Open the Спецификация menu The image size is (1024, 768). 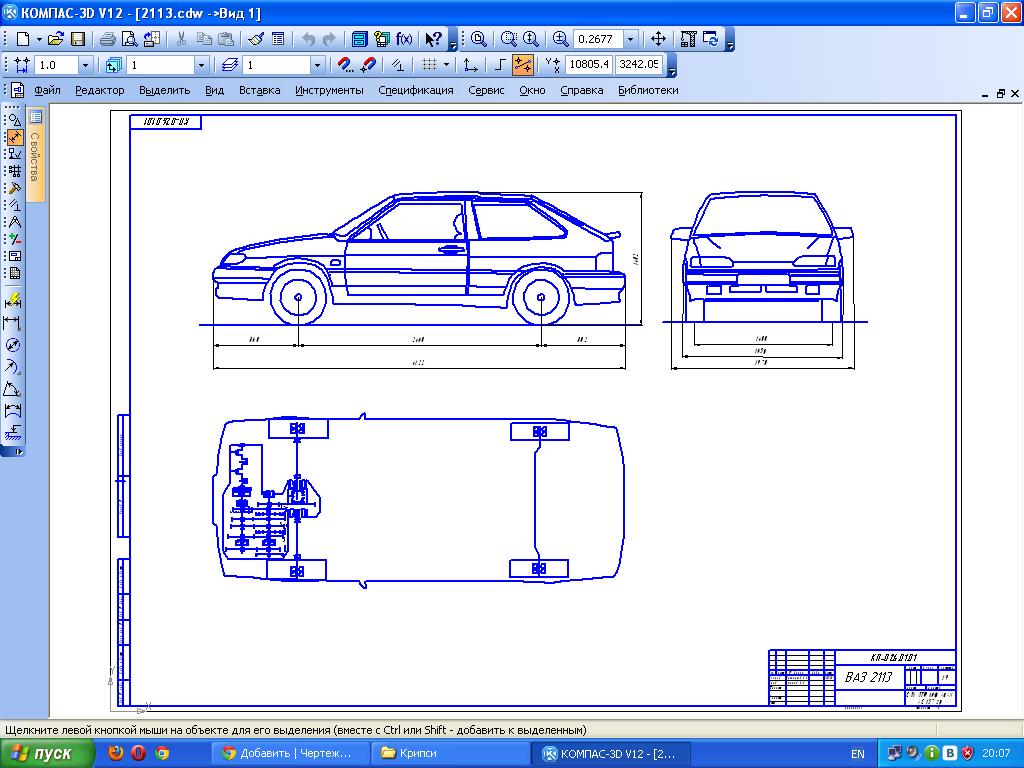(x=416, y=91)
